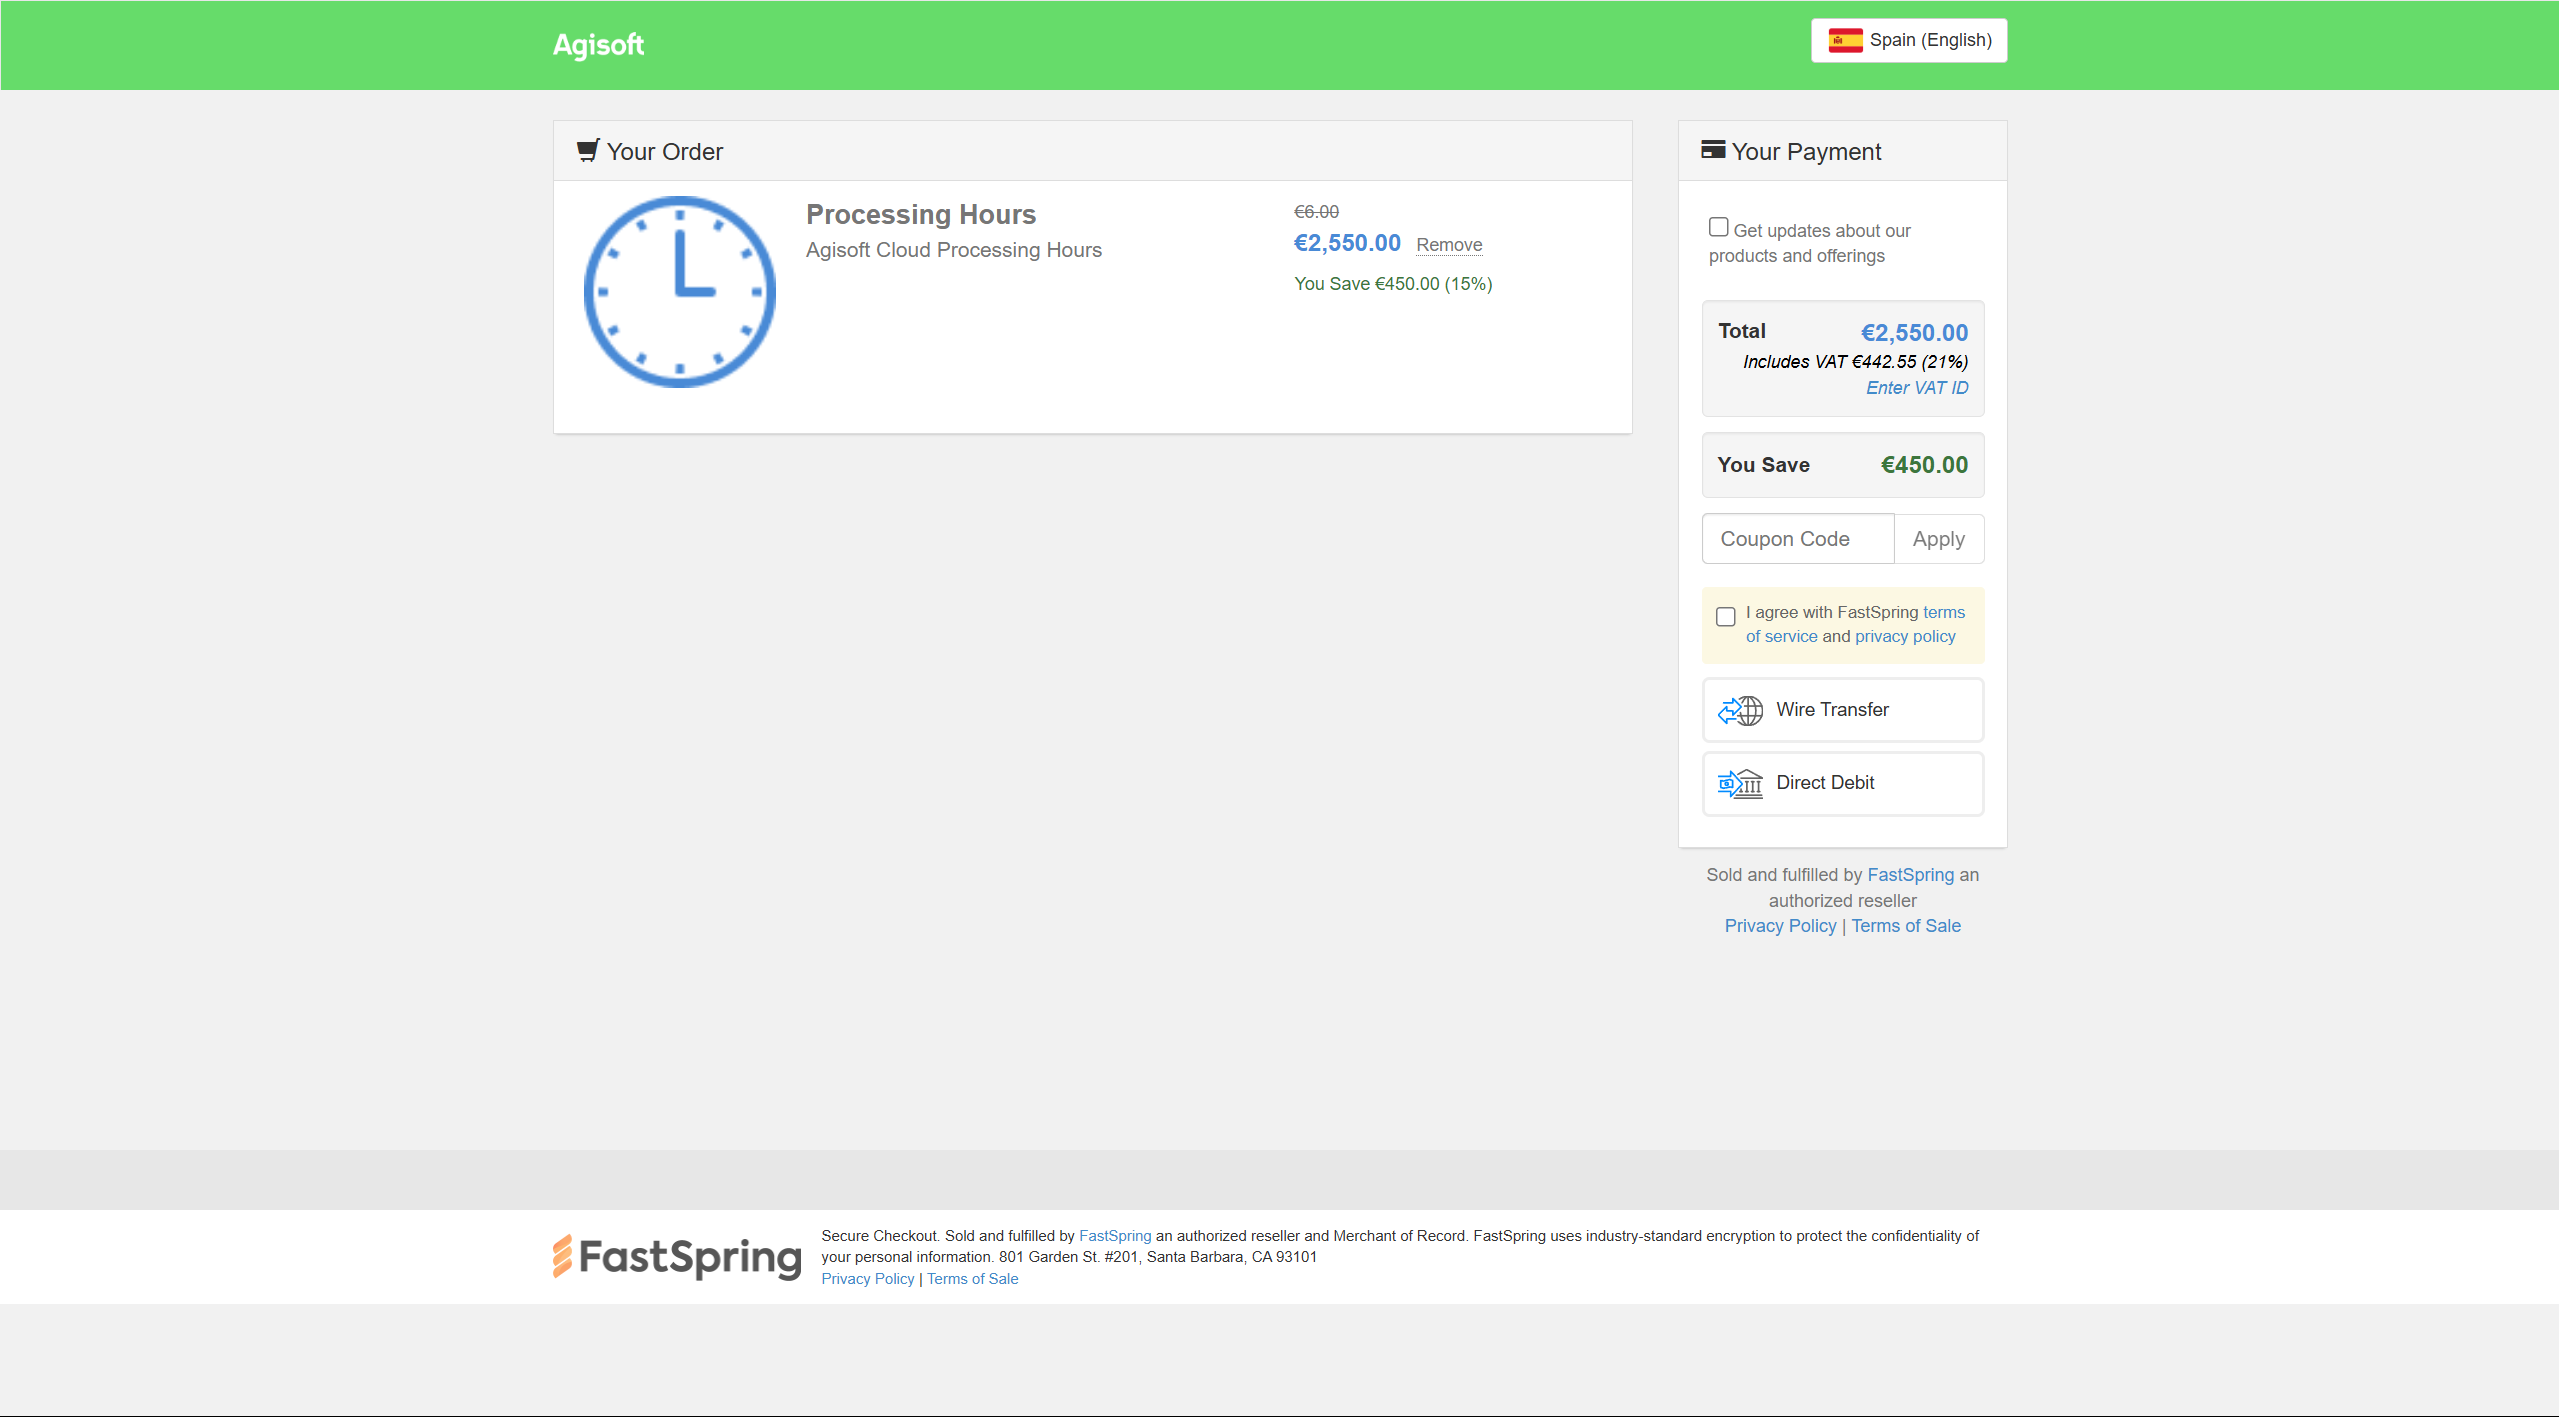
Task: Choose Direct Debit payment method
Action: [x=1842, y=783]
